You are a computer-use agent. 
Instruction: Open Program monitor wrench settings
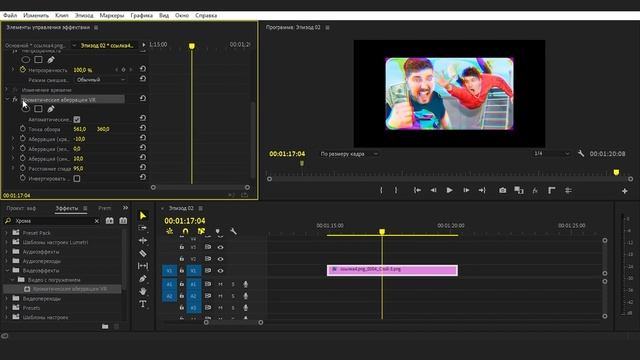581,153
